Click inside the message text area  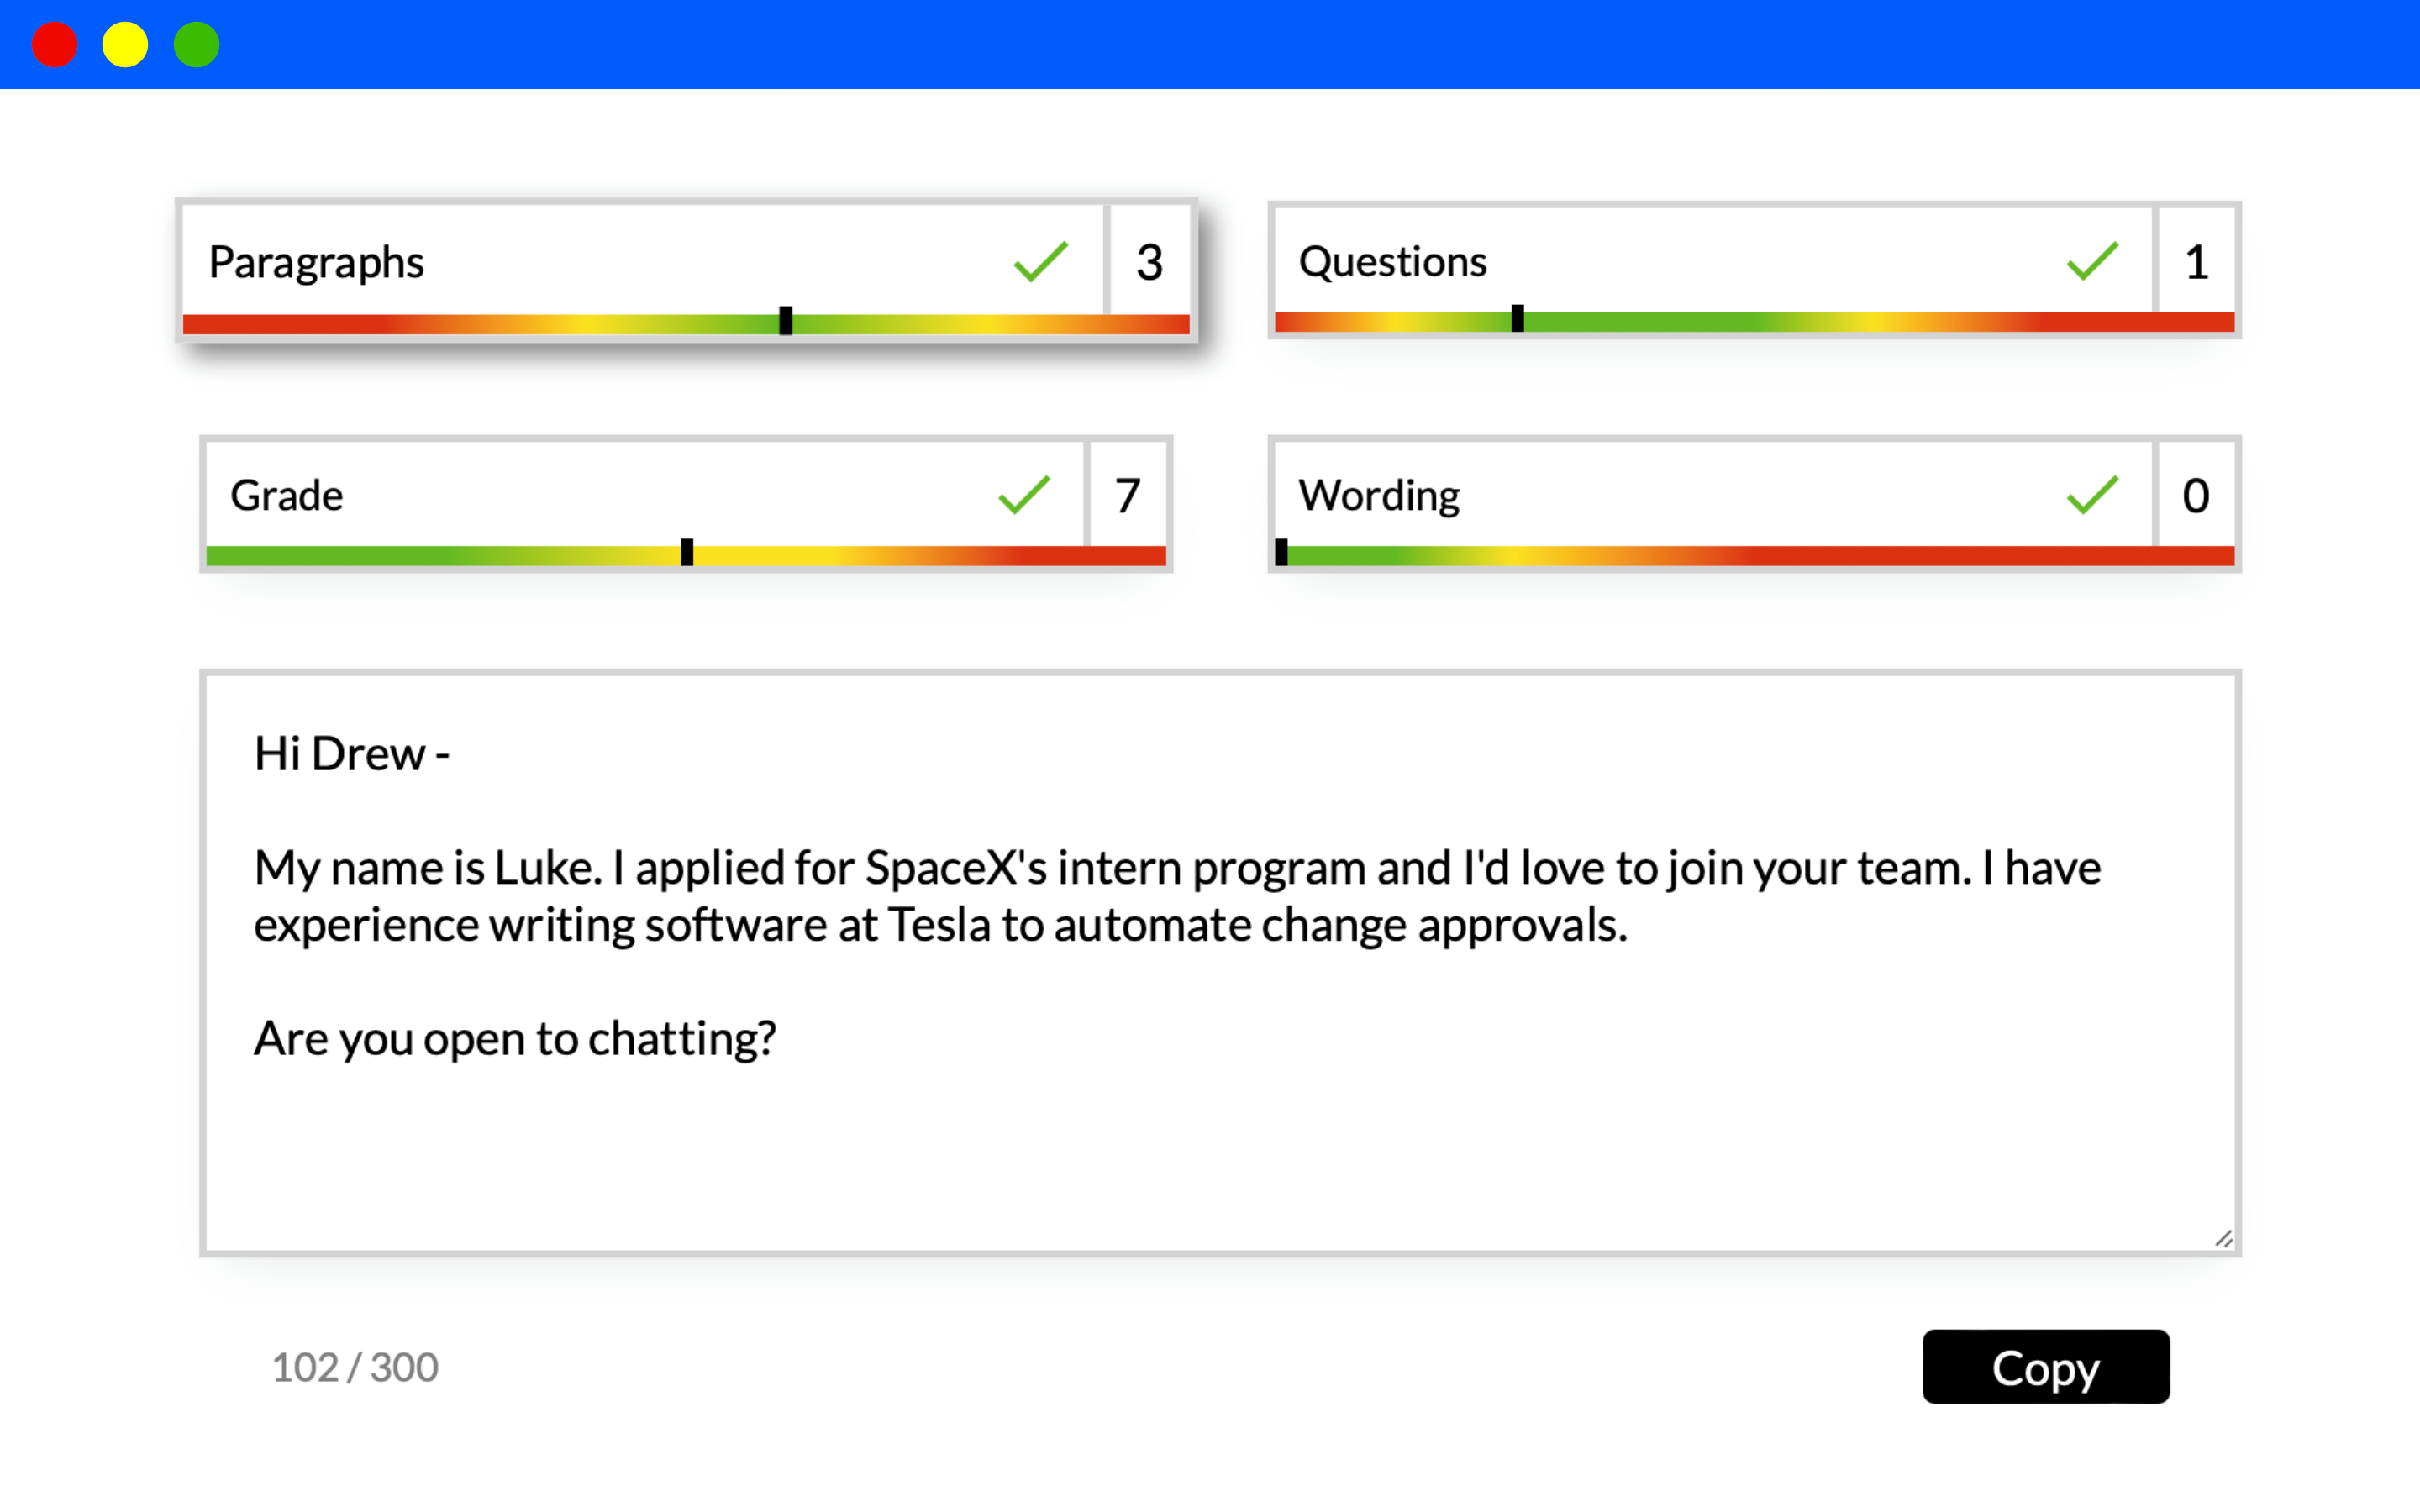pos(1220,963)
